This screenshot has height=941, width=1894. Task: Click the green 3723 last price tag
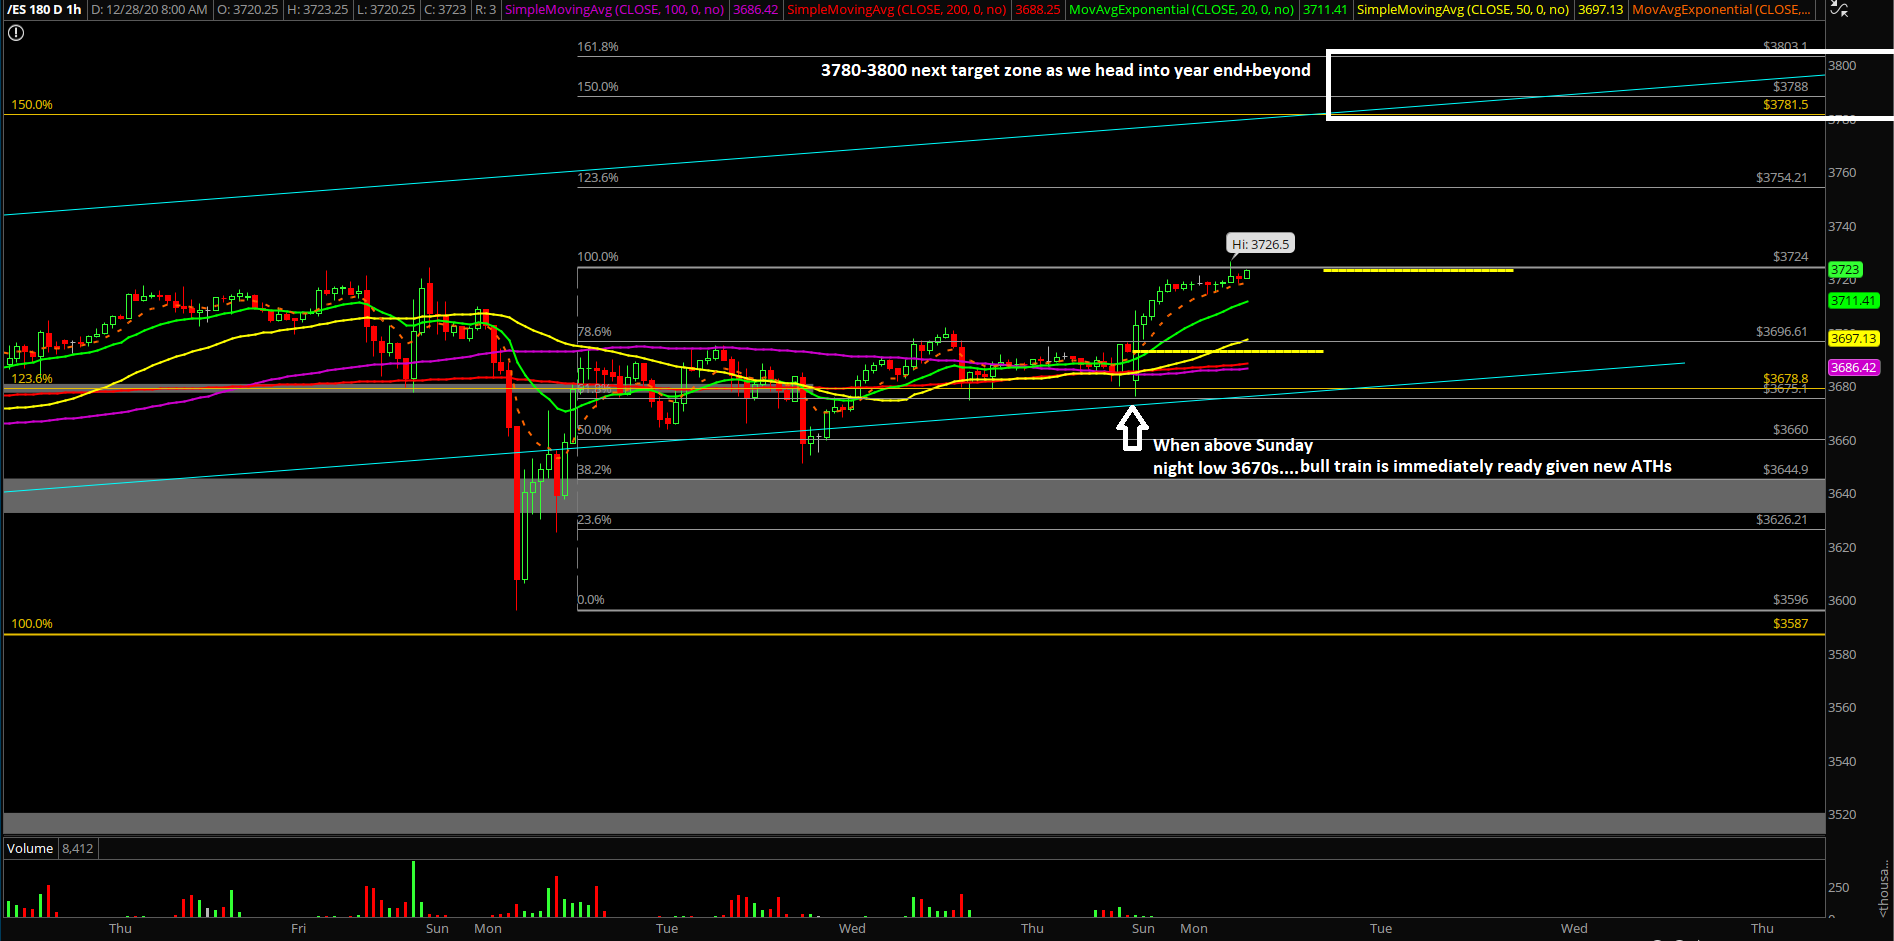click(1845, 269)
